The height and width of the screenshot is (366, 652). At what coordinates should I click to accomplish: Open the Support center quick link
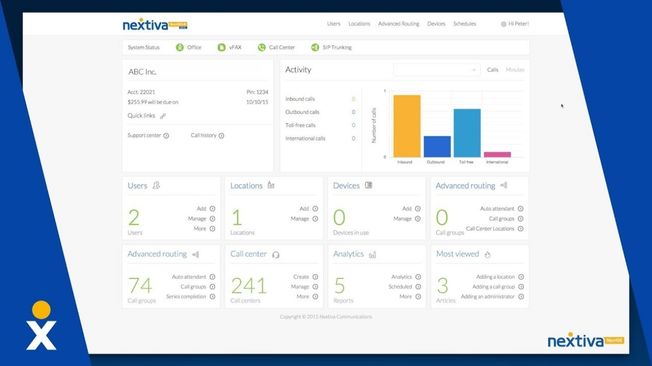coord(148,136)
